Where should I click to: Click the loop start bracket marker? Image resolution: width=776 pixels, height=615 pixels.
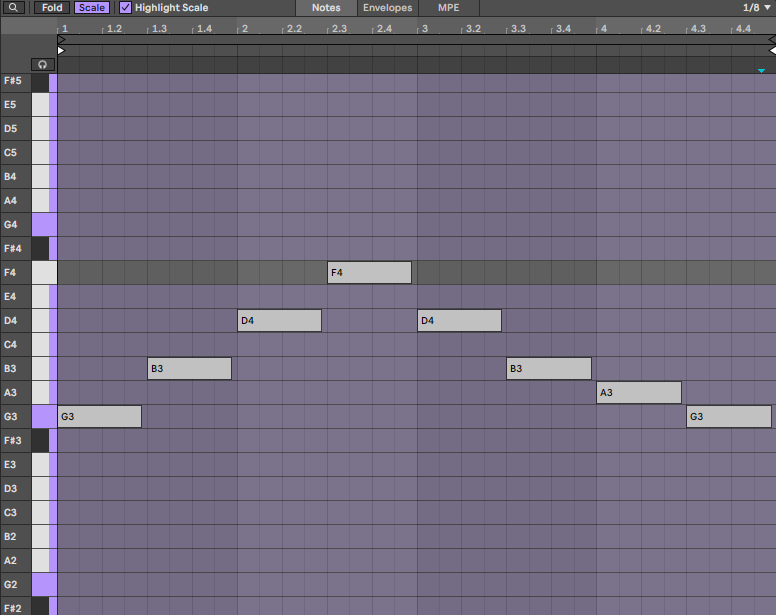[61, 40]
